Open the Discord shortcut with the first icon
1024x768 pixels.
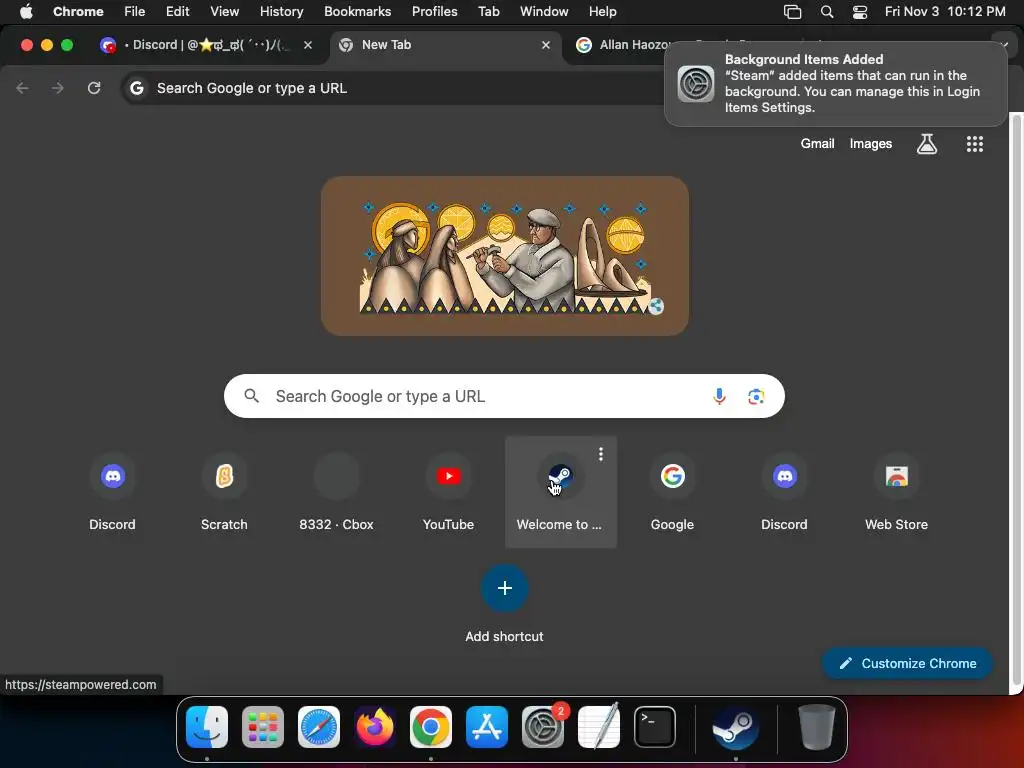tap(112, 492)
